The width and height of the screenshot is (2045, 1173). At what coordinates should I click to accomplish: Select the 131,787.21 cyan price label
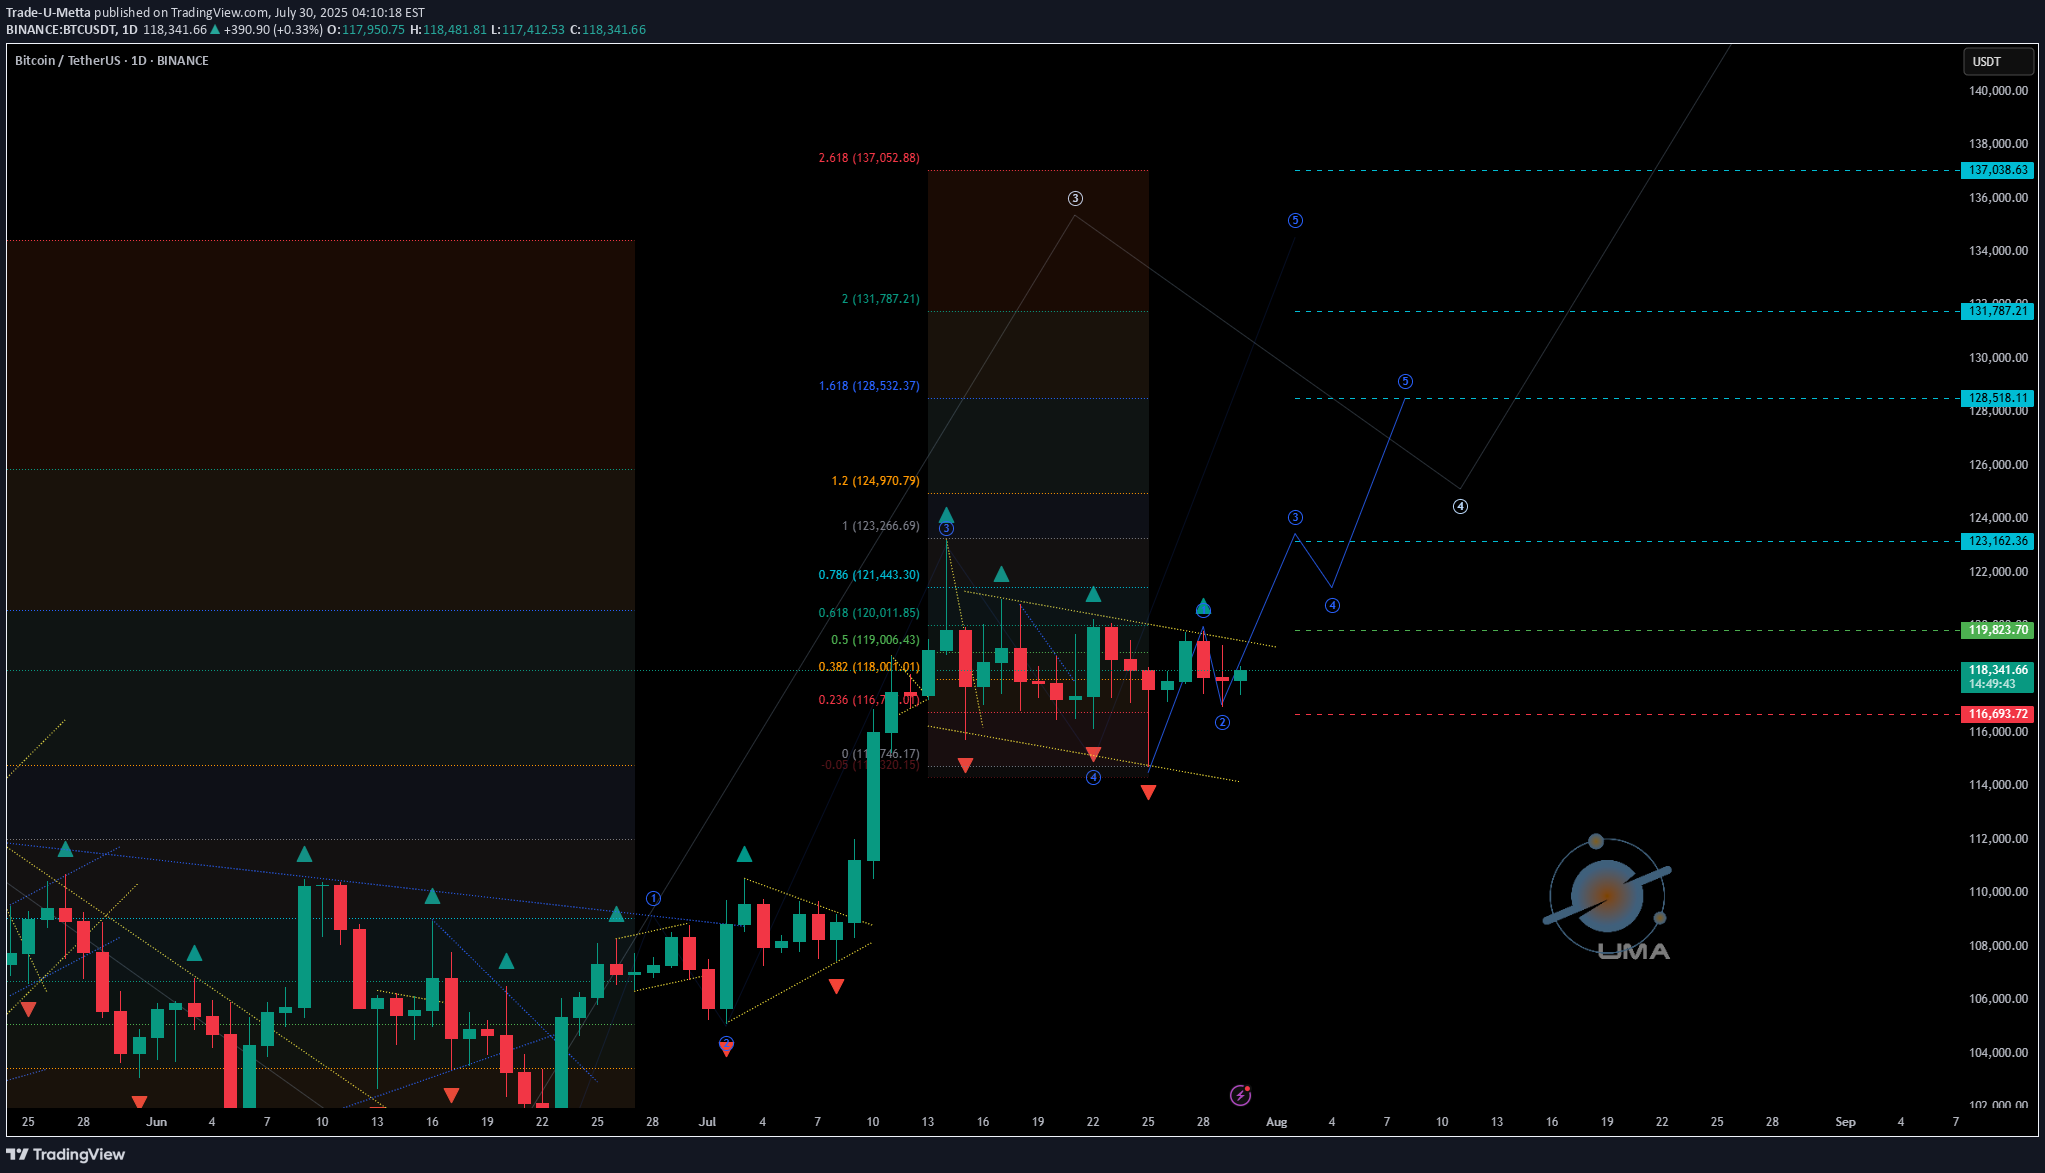click(x=1997, y=311)
